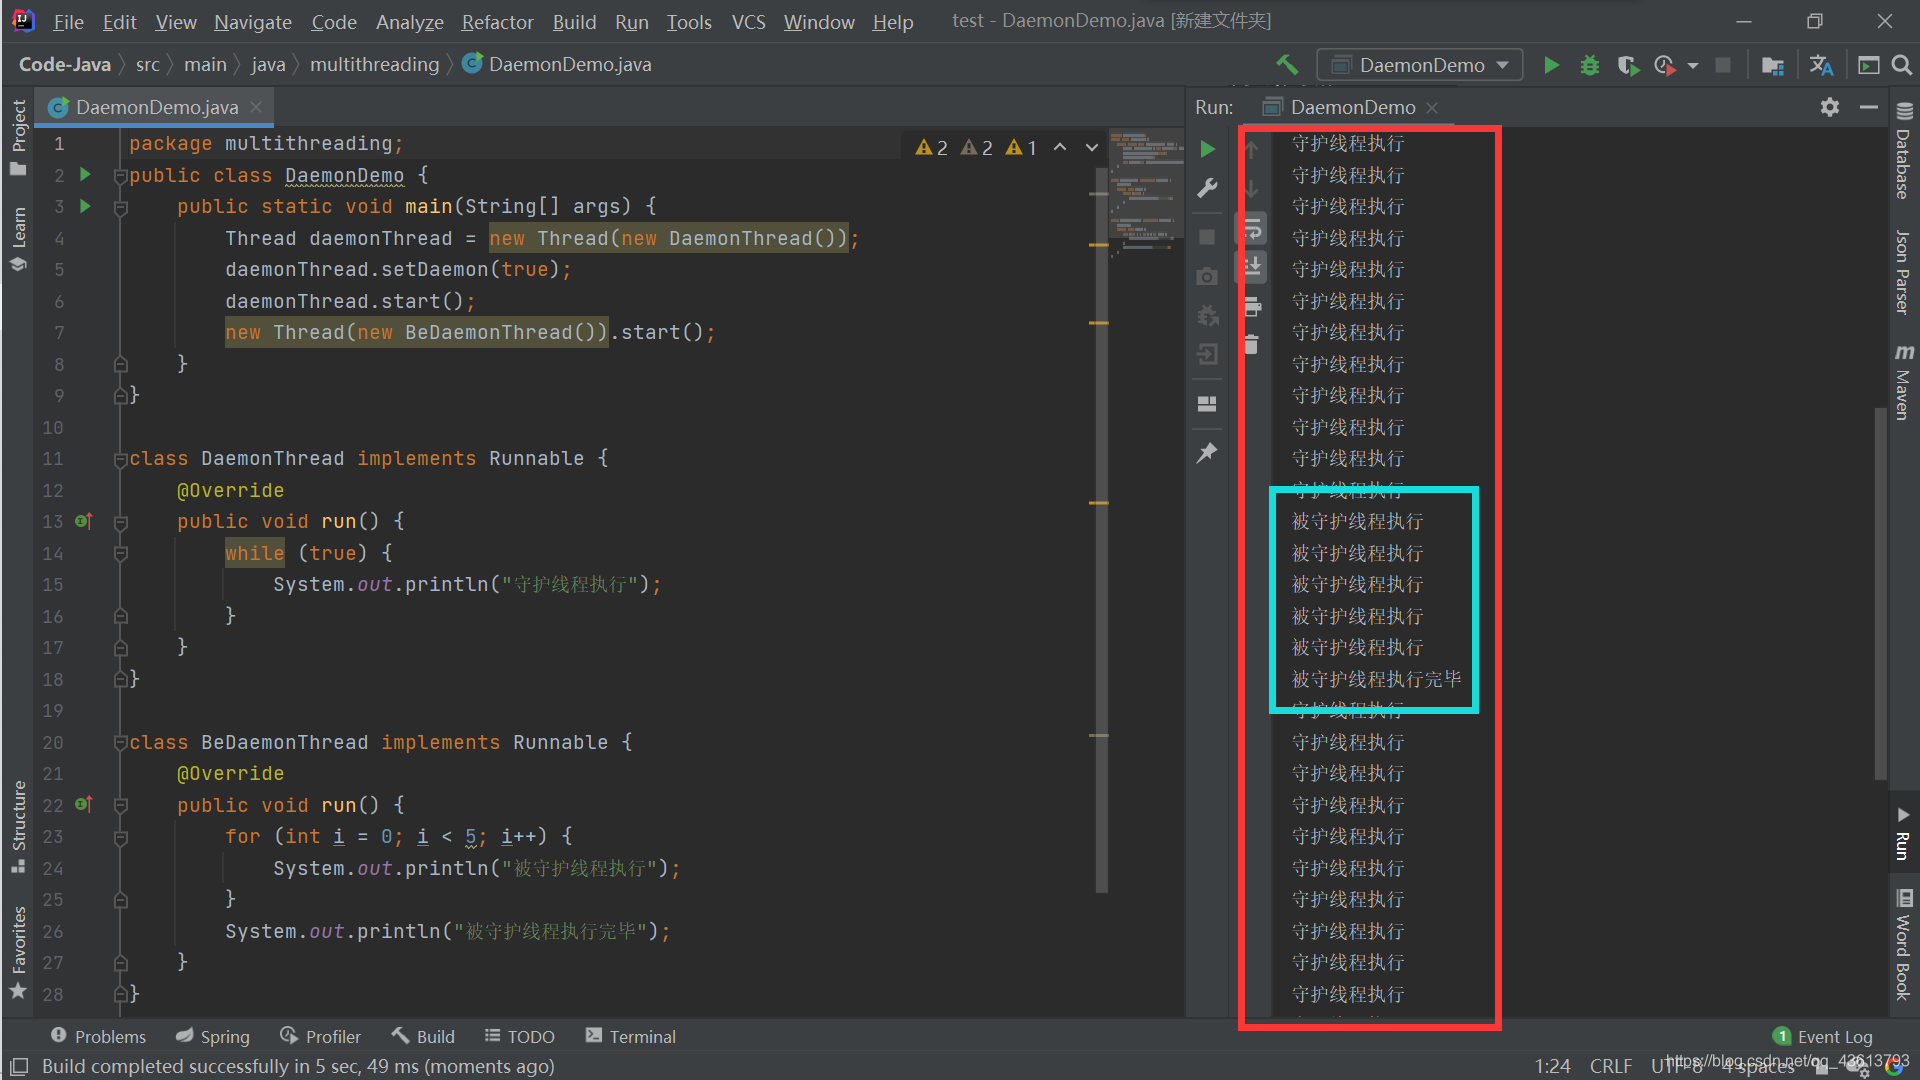Image resolution: width=1920 pixels, height=1080 pixels.
Task: Open the Database sidebar tool window
Action: coord(1903,151)
